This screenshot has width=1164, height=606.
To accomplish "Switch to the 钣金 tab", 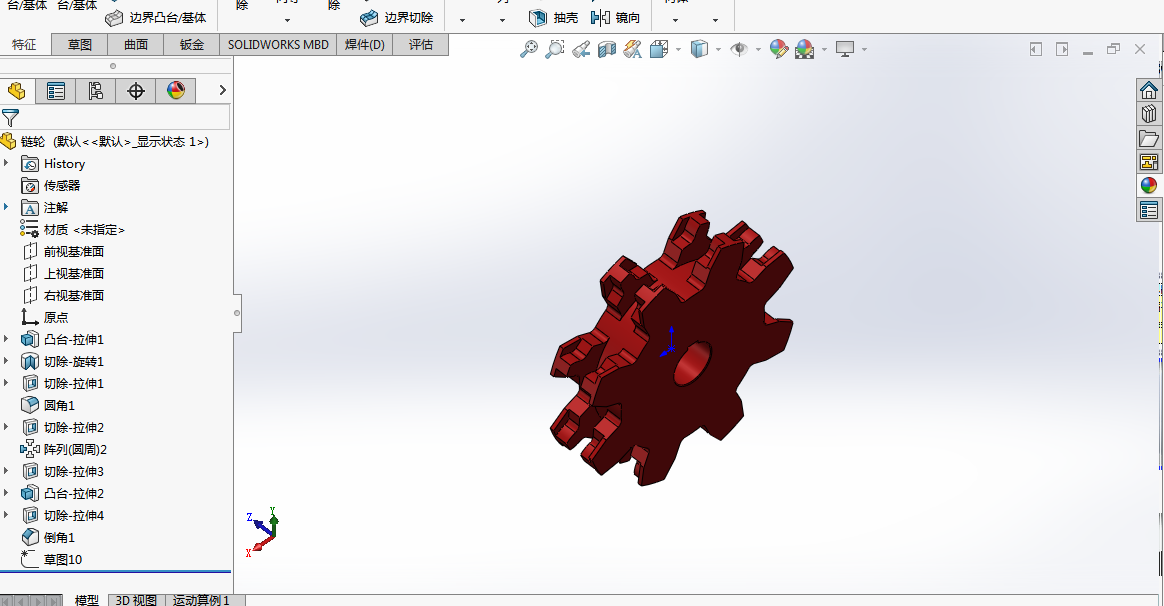I will coord(192,45).
